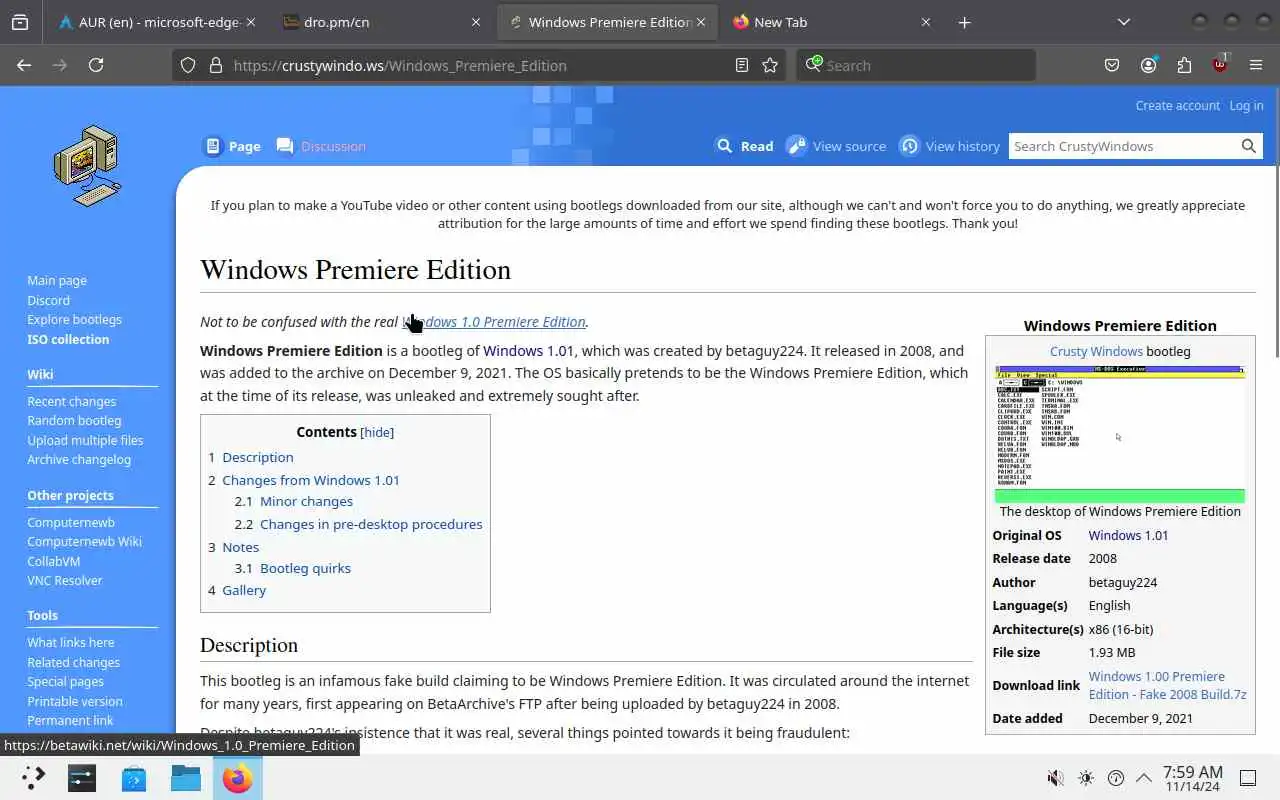1280x800 pixels.
Task: Select the Read view tab
Action: (x=745, y=146)
